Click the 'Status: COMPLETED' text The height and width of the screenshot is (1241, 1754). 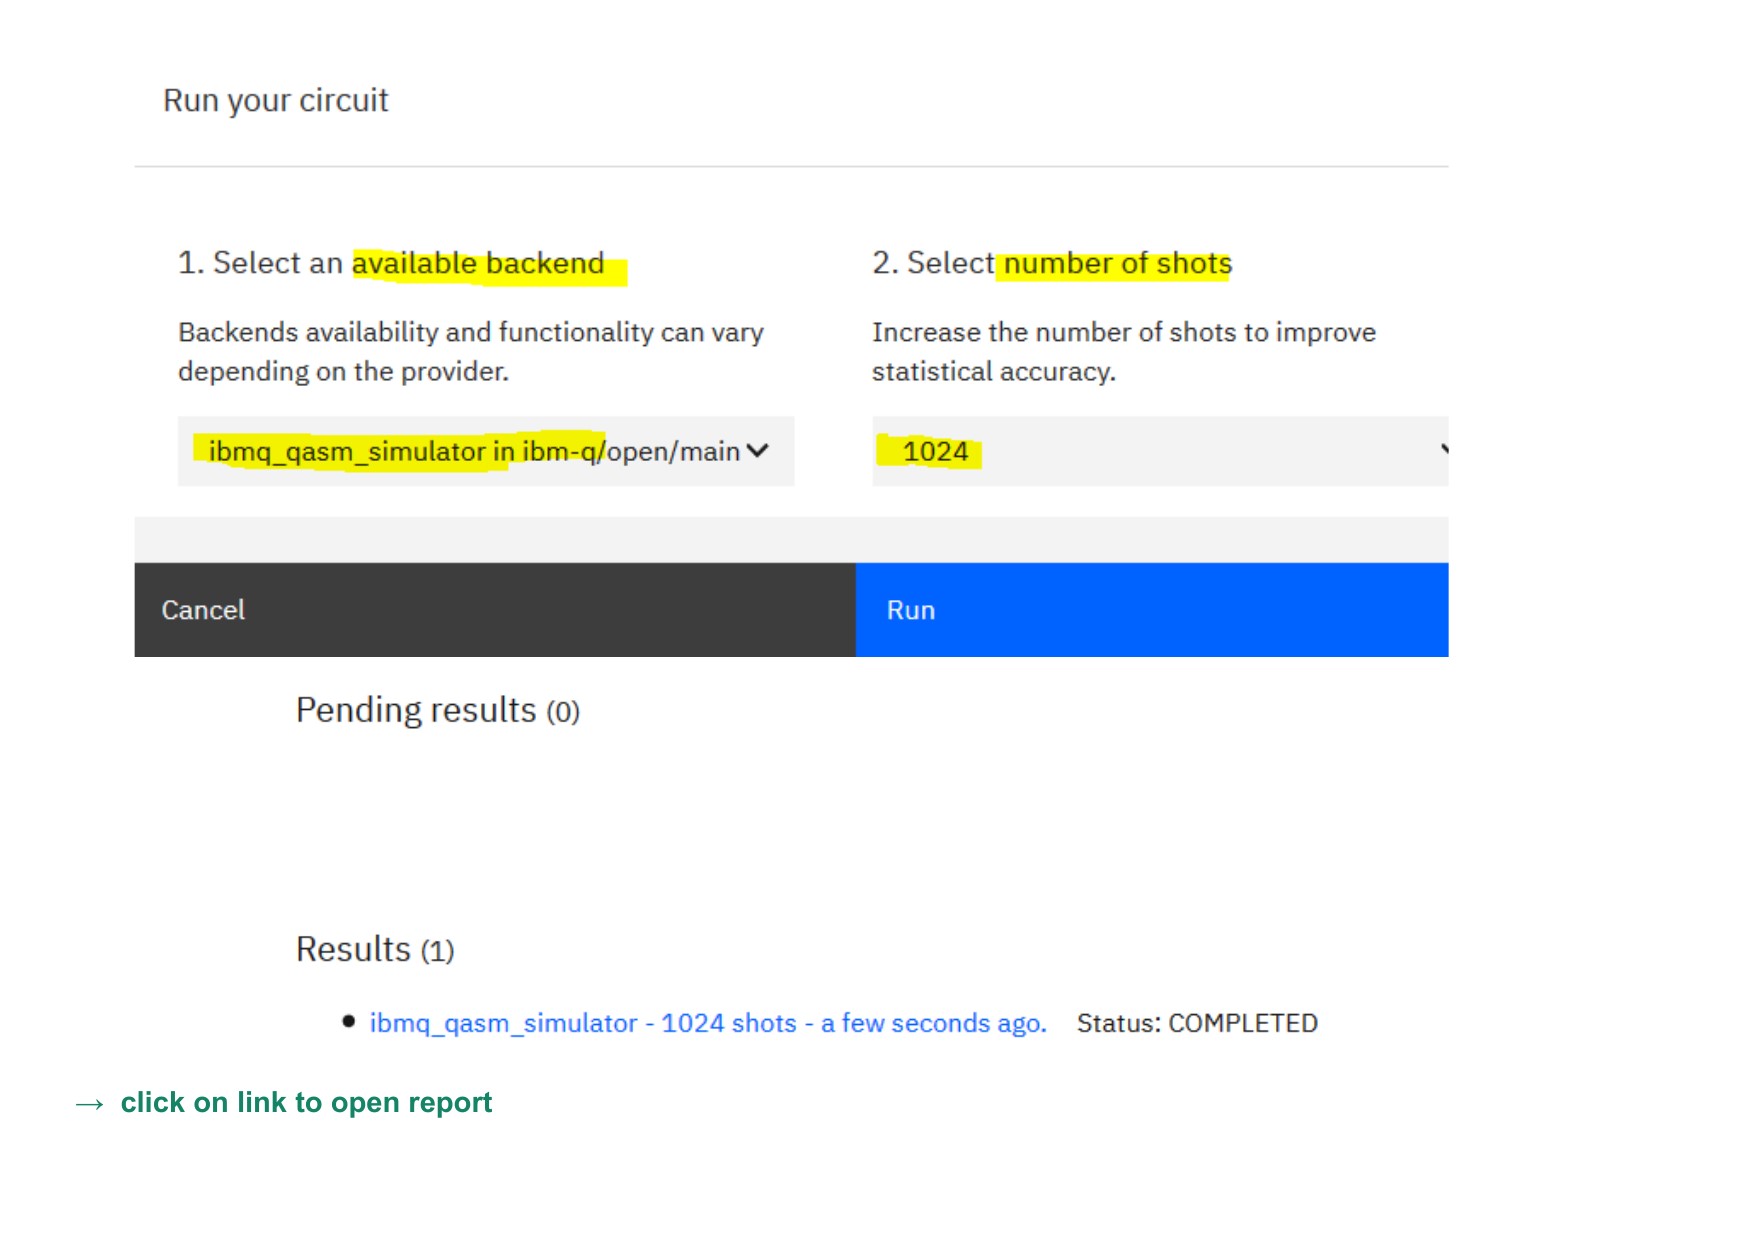point(1196,1023)
